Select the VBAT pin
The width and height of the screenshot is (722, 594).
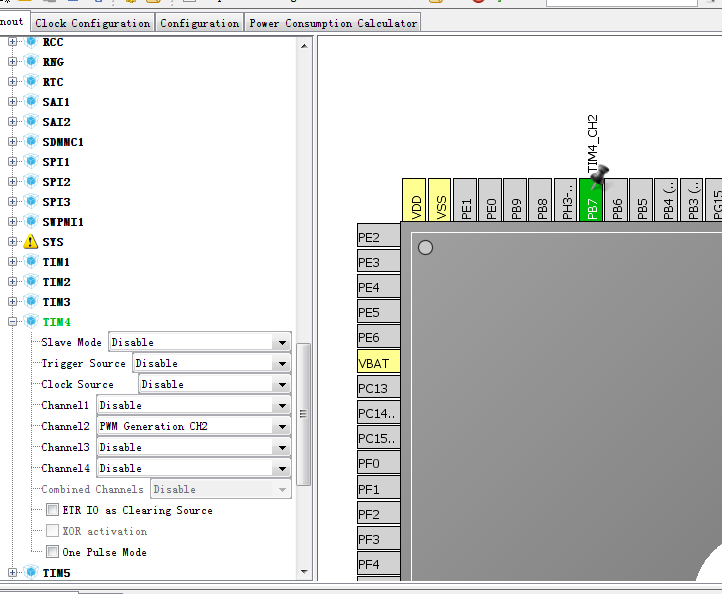pyautogui.click(x=378, y=363)
